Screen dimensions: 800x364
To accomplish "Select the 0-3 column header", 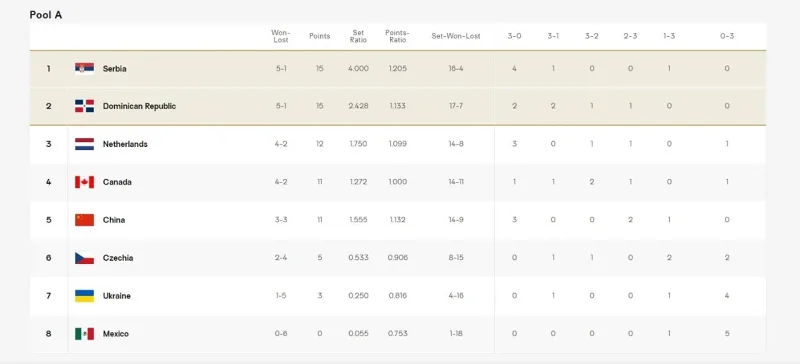I will [x=727, y=36].
